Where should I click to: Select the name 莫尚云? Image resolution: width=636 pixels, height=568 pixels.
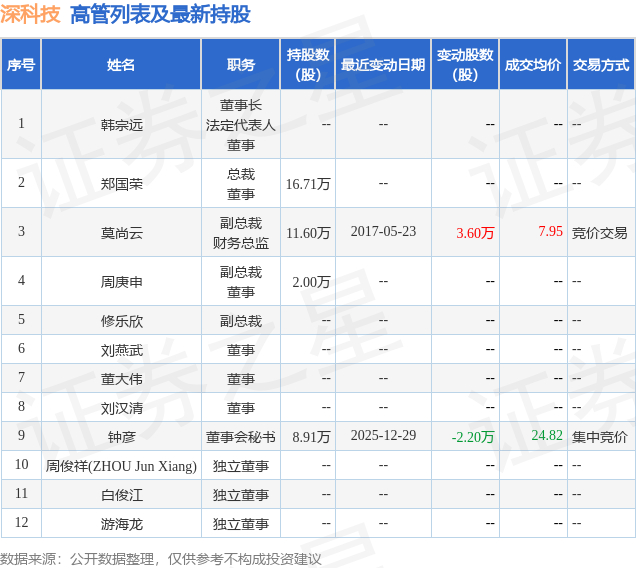(122, 233)
